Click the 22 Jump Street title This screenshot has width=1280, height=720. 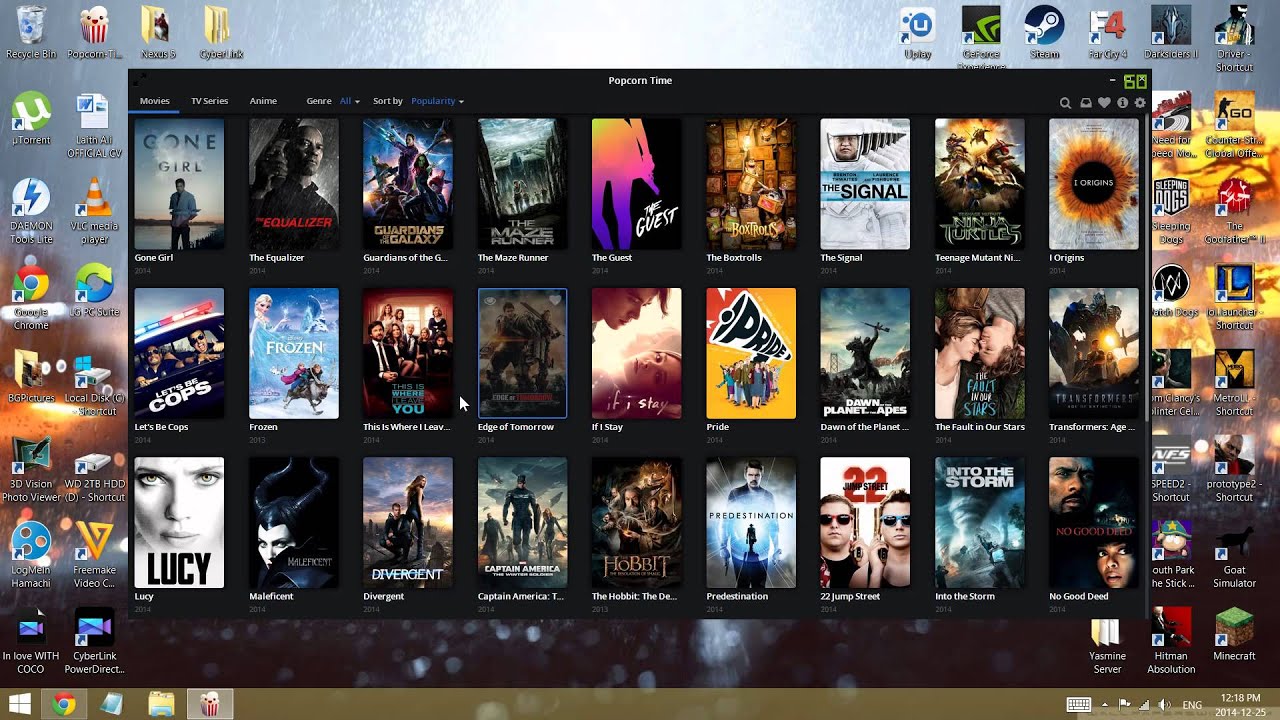850,596
